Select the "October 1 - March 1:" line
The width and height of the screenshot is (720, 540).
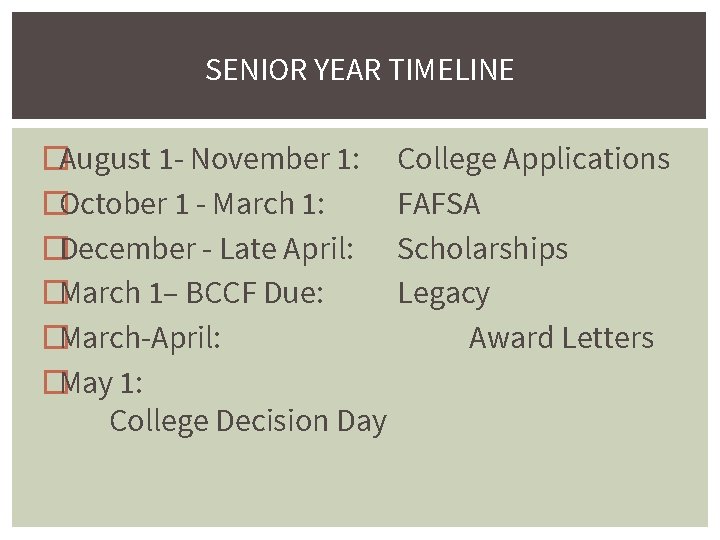point(192,203)
